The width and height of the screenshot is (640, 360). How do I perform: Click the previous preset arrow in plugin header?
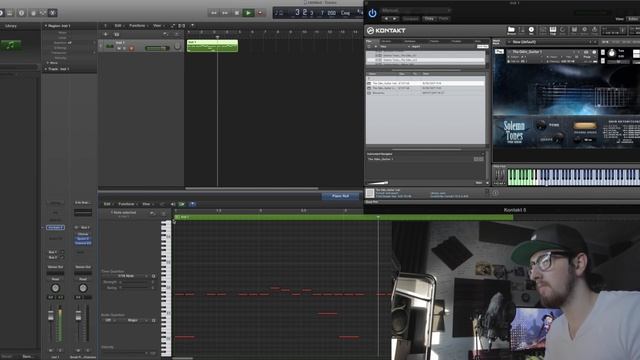[386, 19]
